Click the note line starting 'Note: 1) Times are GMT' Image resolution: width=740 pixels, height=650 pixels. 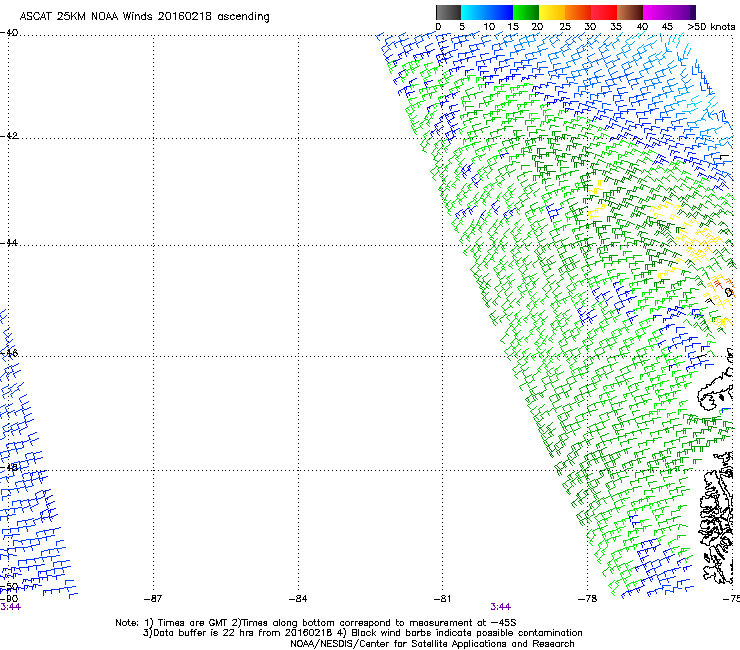point(316,623)
